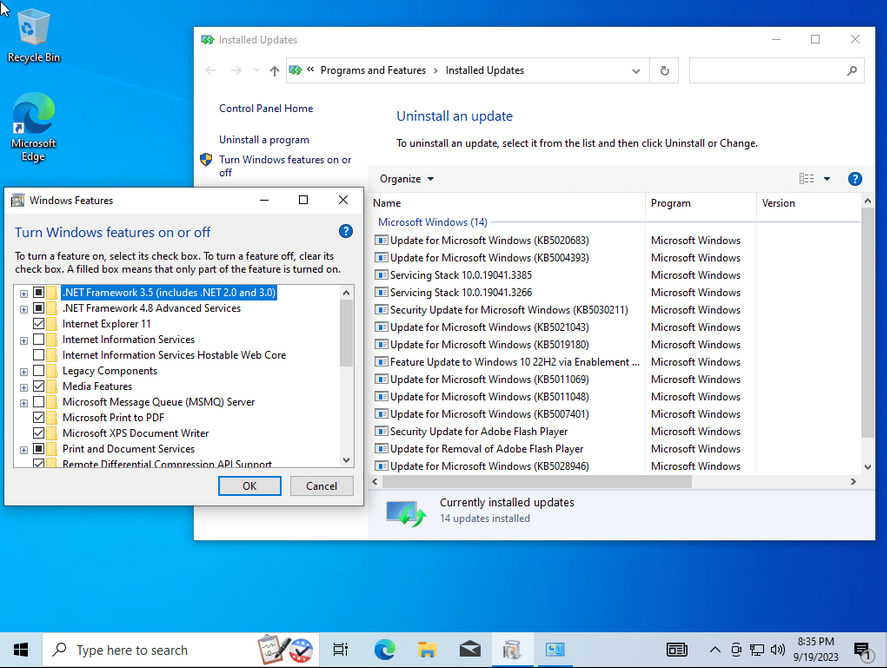Image resolution: width=887 pixels, height=668 pixels.
Task: Open the Control Panel Home link
Action: [x=266, y=109]
